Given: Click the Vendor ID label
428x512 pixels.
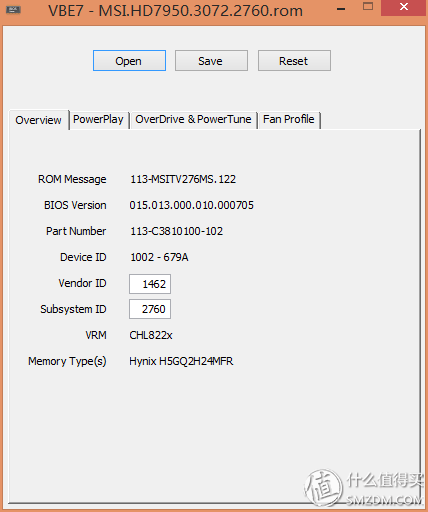Looking at the screenshot, I should (82, 283).
